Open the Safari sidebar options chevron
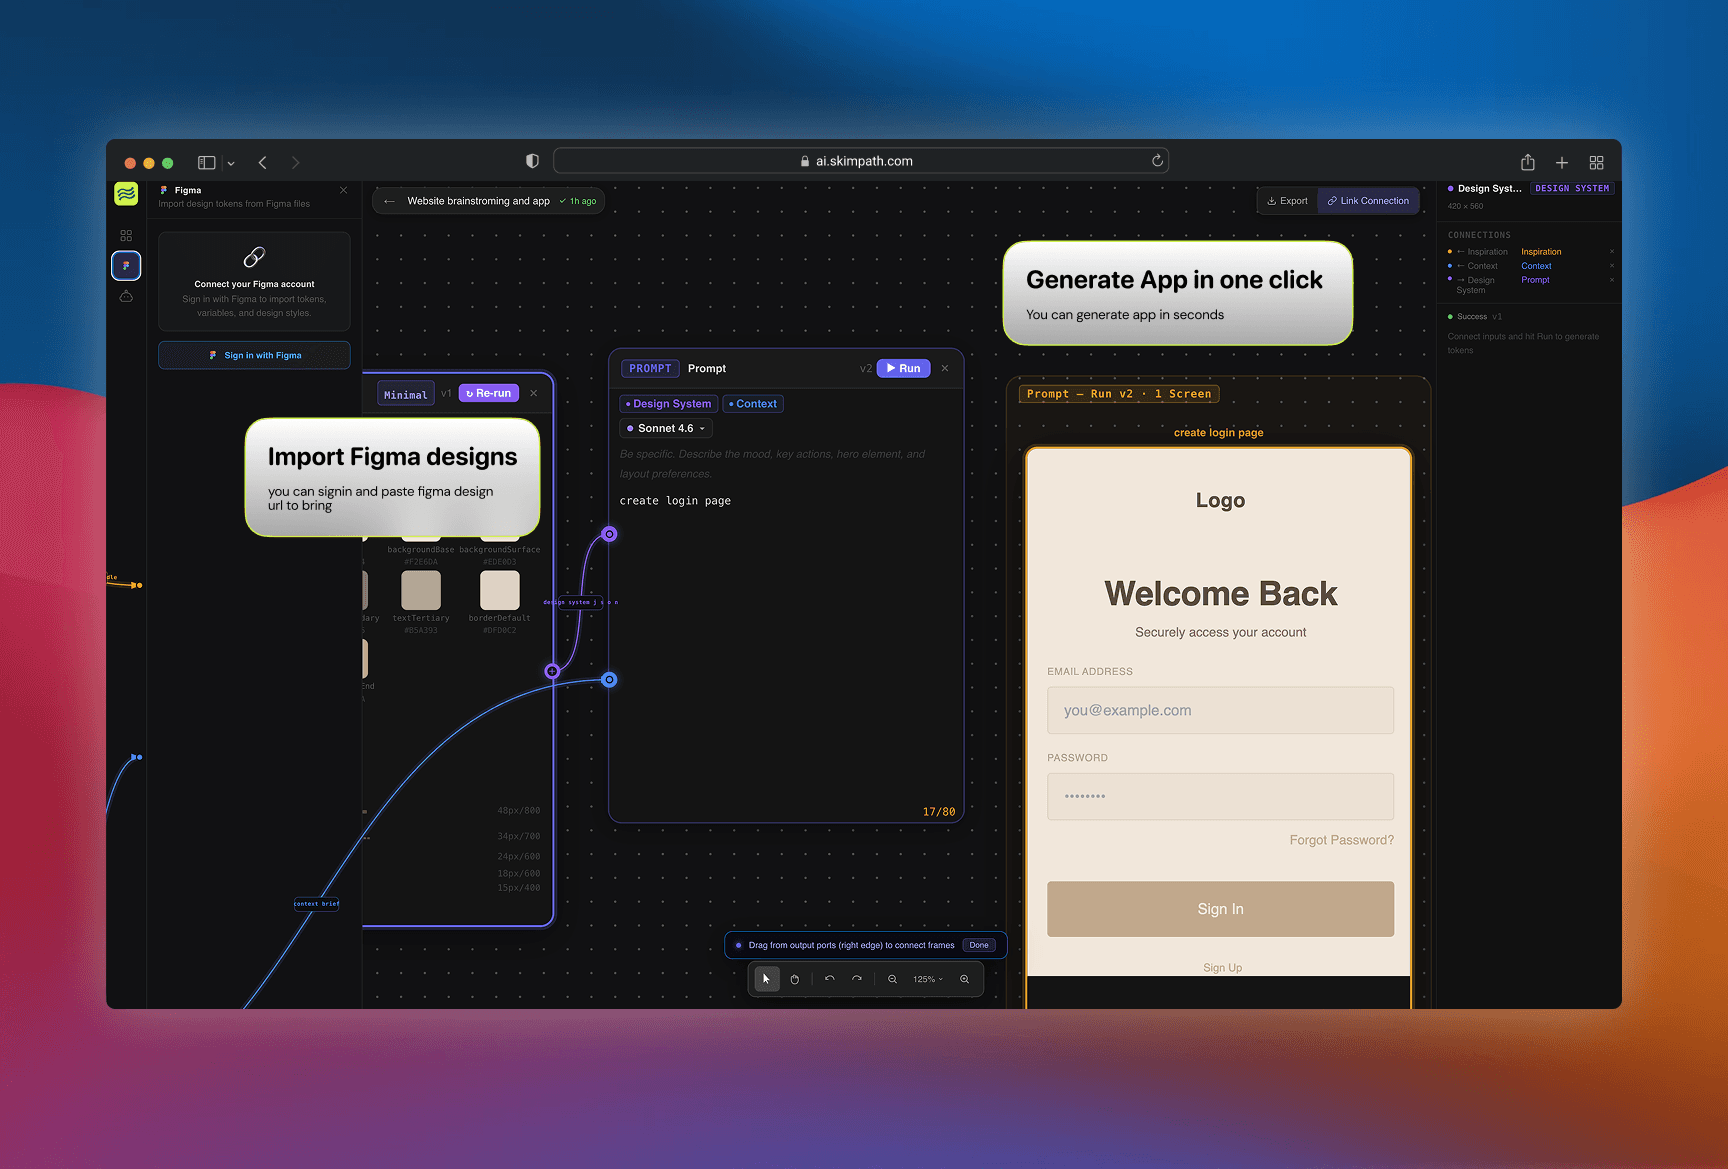Screen dimensions: 1728x1169 pyautogui.click(x=231, y=162)
